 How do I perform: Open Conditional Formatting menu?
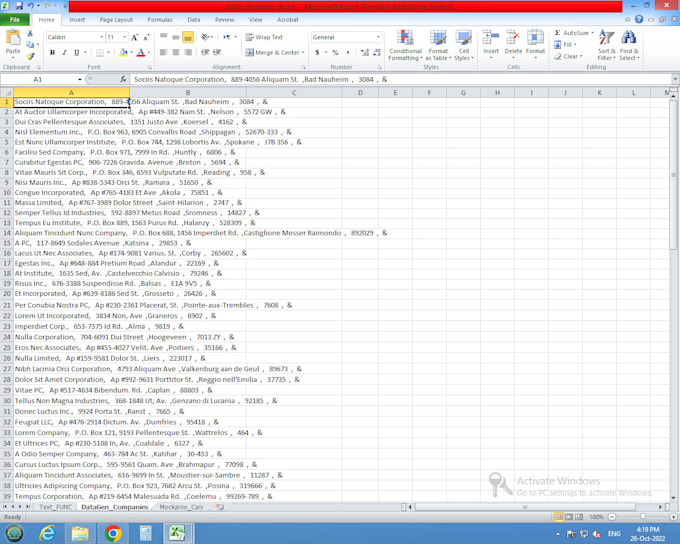point(405,46)
